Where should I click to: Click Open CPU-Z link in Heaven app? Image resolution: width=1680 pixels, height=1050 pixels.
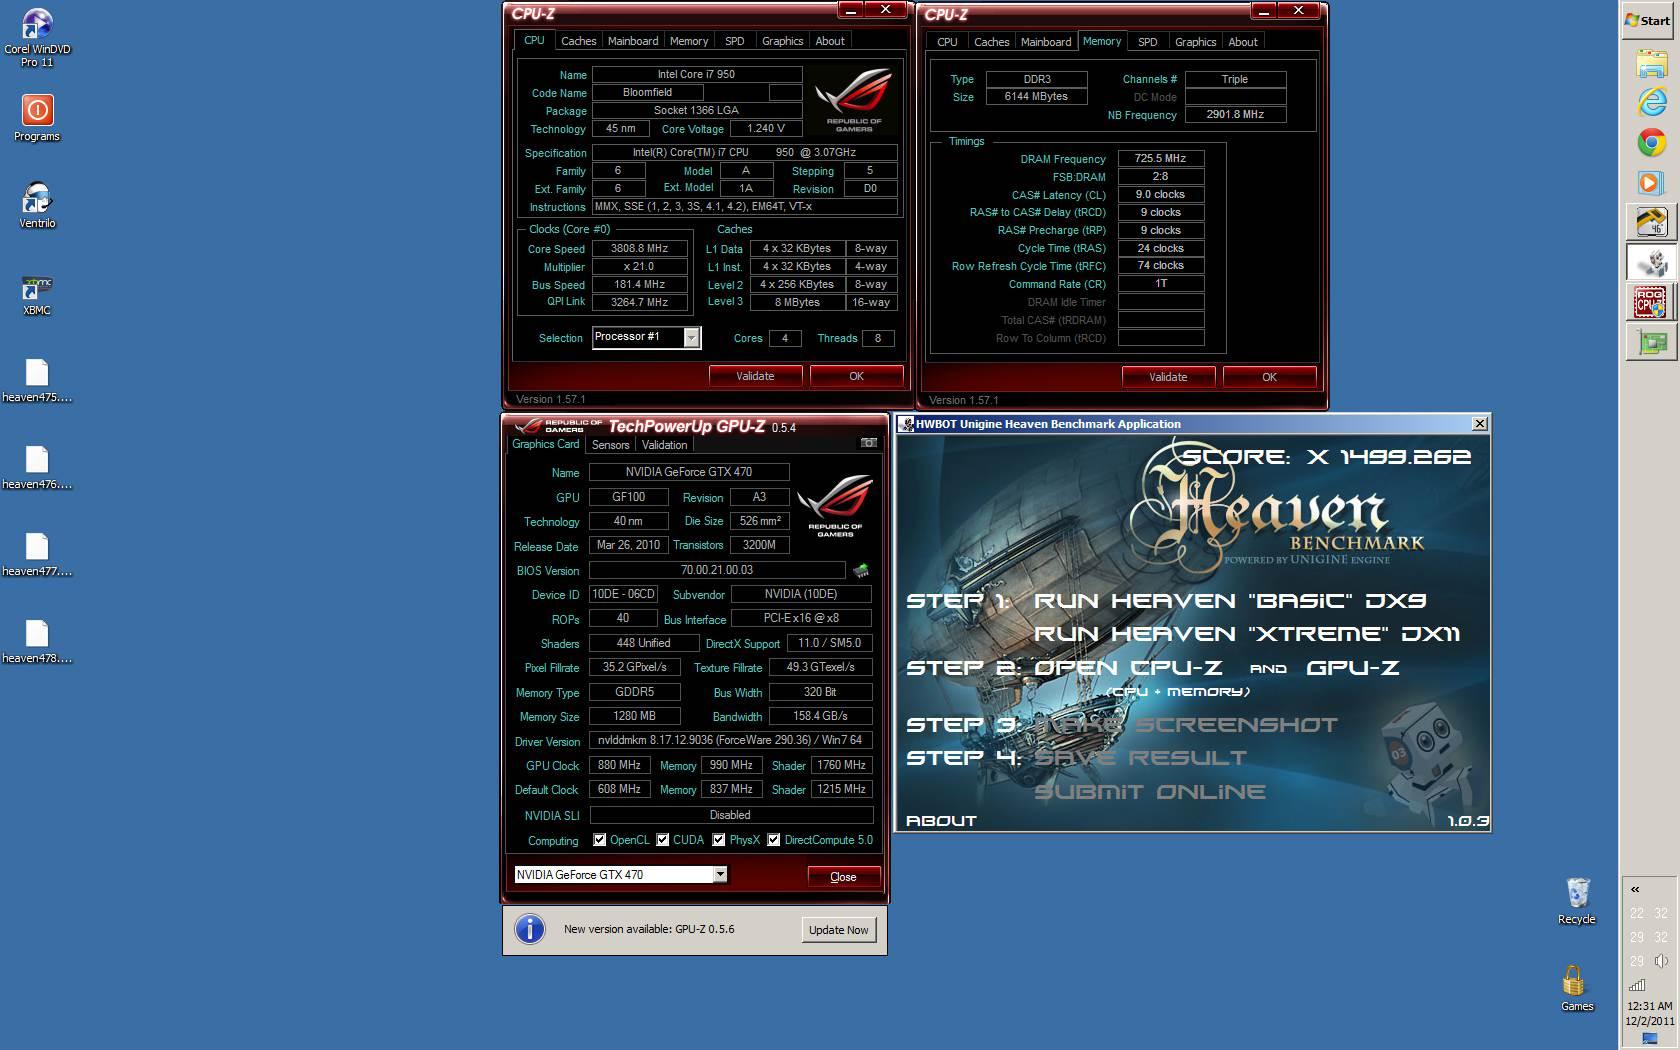click(x=1127, y=668)
